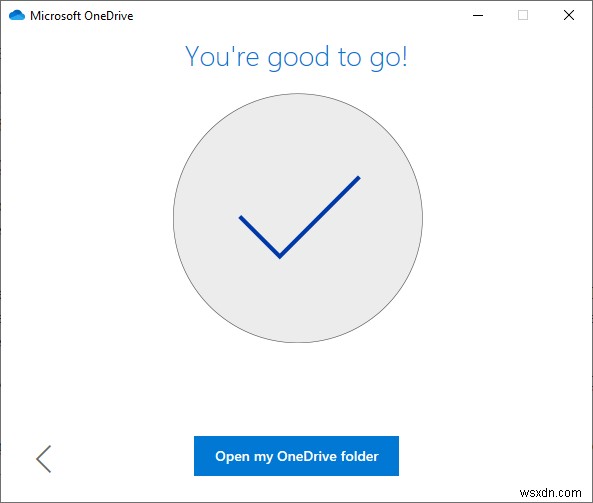Image resolution: width=593 pixels, height=503 pixels.
Task: Click the disabled maximize button
Action: [x=523, y=16]
